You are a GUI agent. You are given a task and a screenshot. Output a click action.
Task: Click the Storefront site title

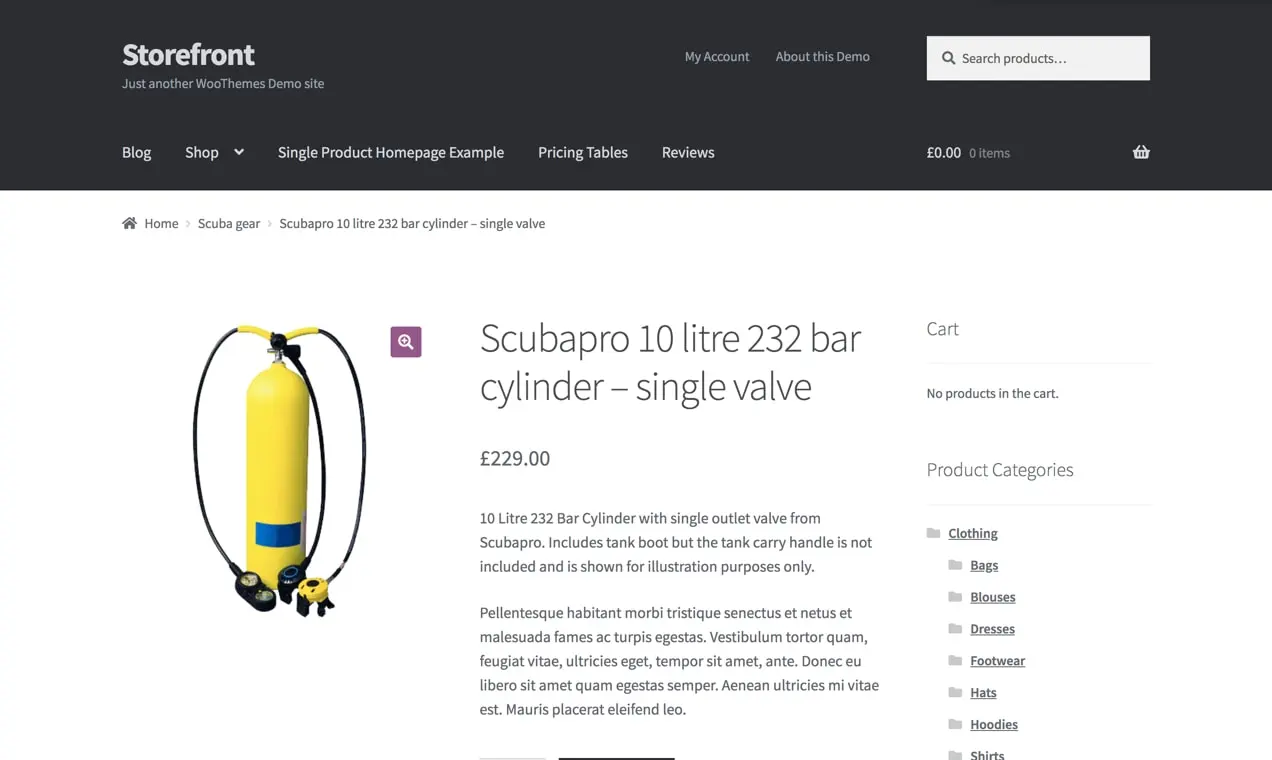[x=188, y=54]
